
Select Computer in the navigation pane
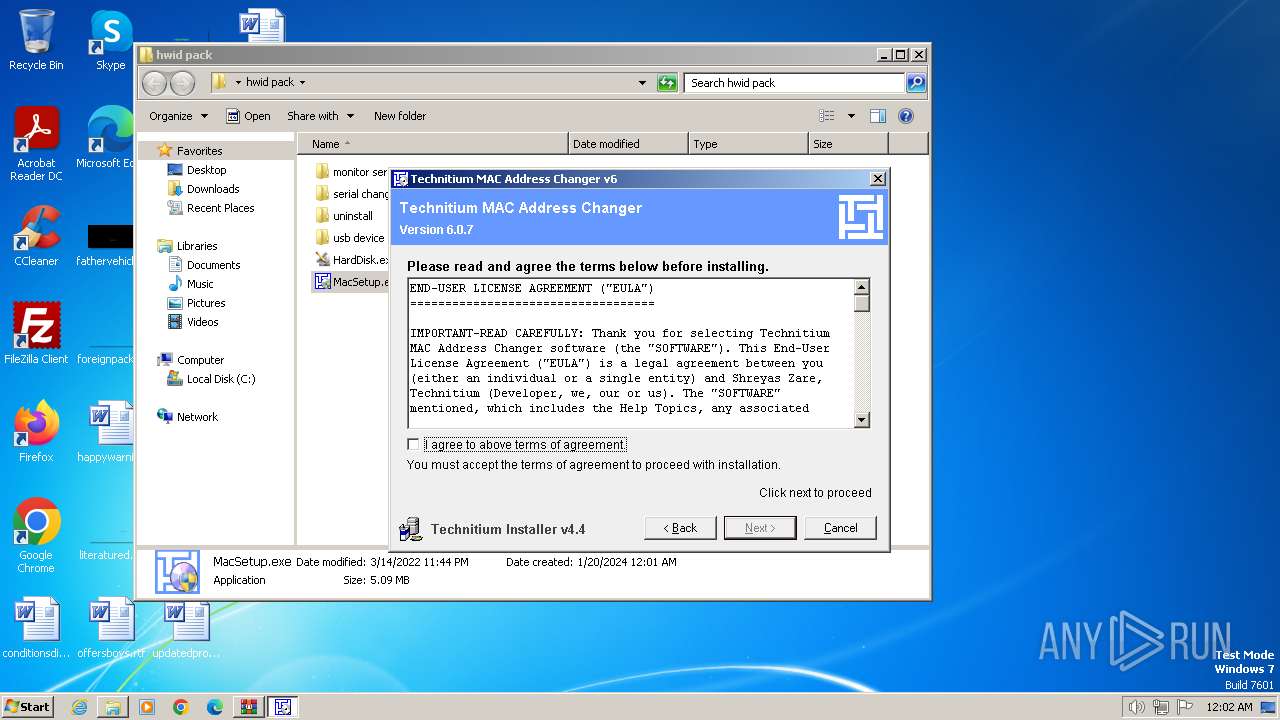coord(200,360)
